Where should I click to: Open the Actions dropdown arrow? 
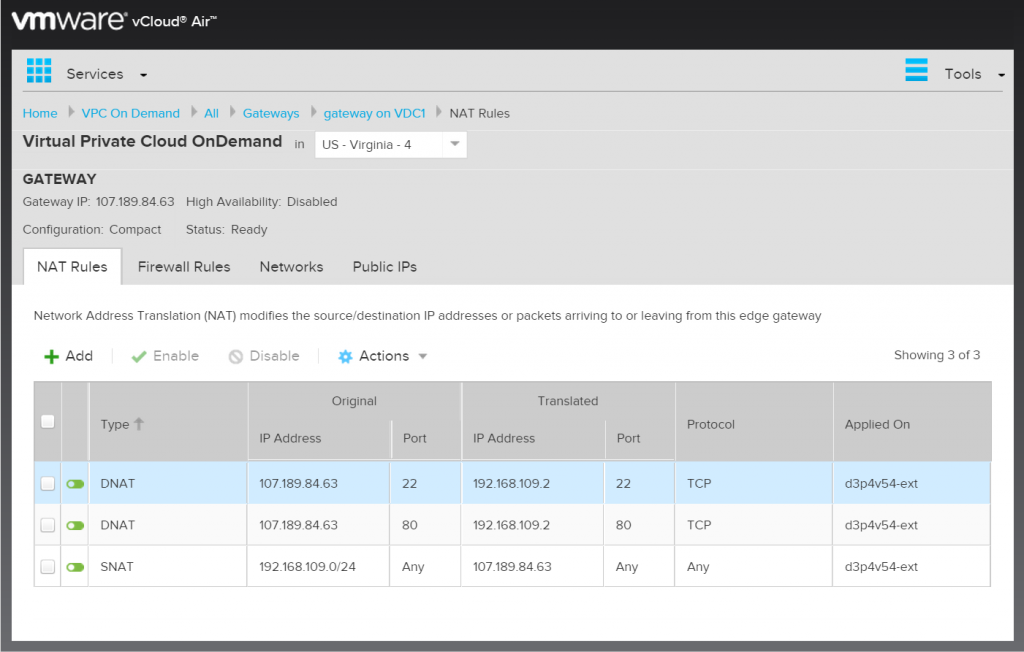point(423,357)
